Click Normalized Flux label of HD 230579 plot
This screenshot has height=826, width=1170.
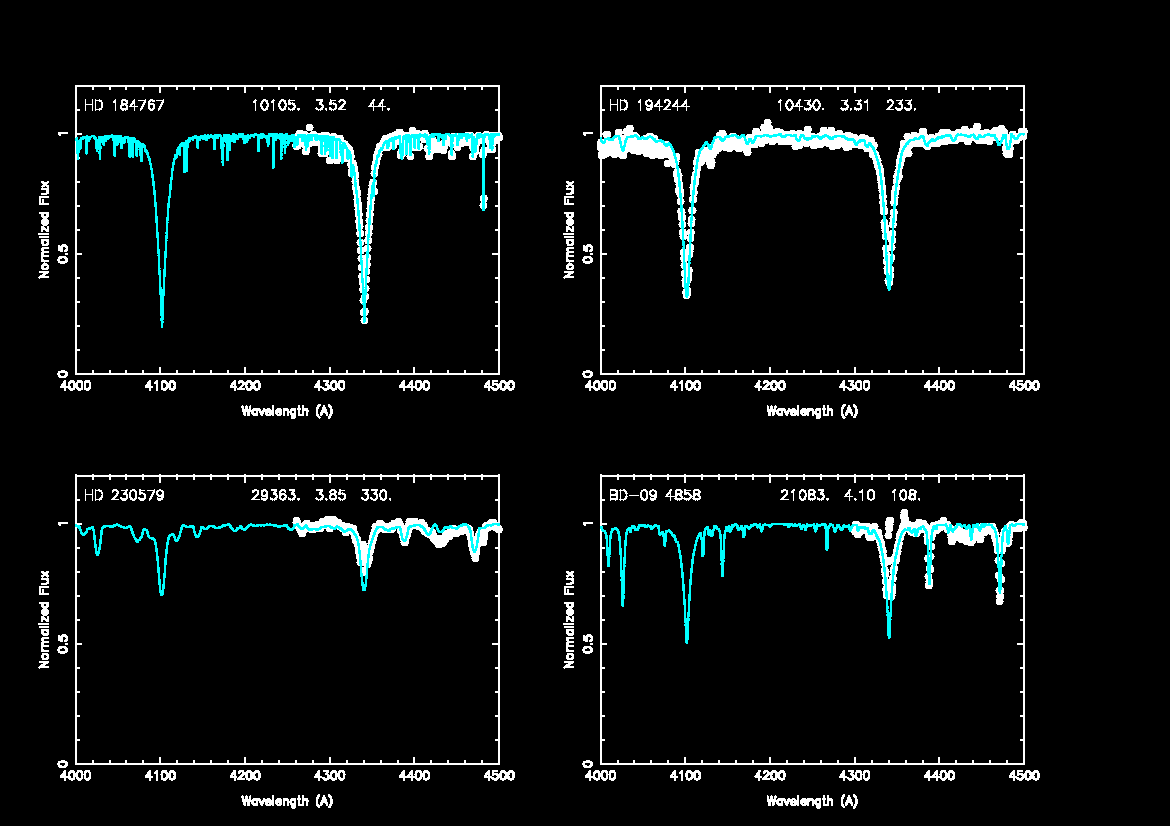[45, 620]
